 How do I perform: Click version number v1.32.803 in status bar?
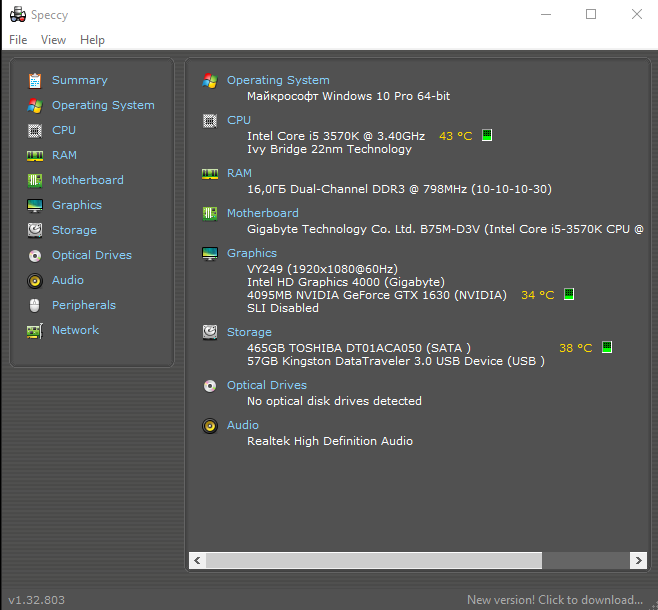pos(37,600)
